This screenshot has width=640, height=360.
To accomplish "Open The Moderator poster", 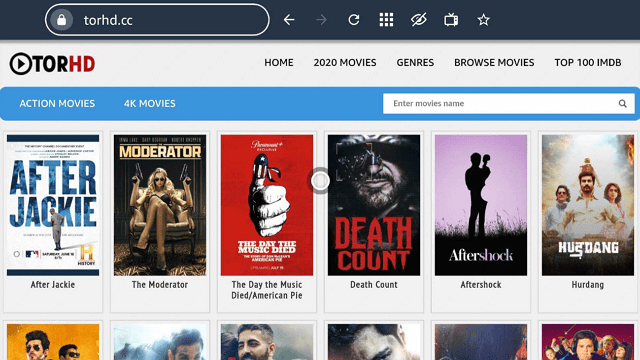I will point(160,205).
